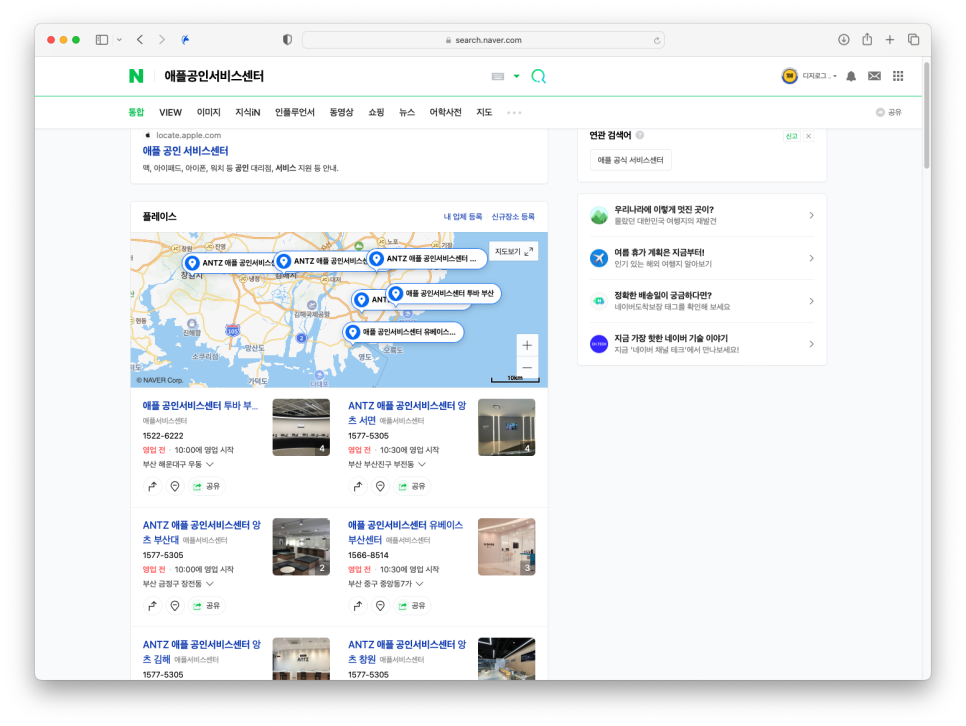
Task: Open the 동영상 tab
Action: (341, 112)
